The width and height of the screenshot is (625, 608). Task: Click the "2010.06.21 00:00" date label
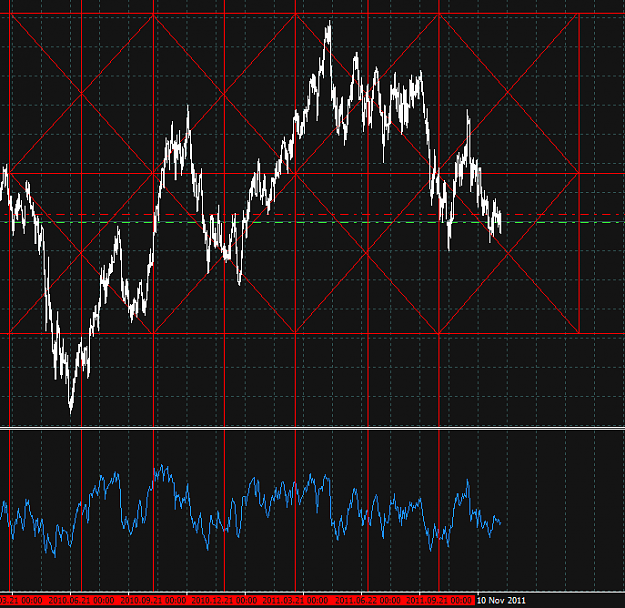(81, 600)
